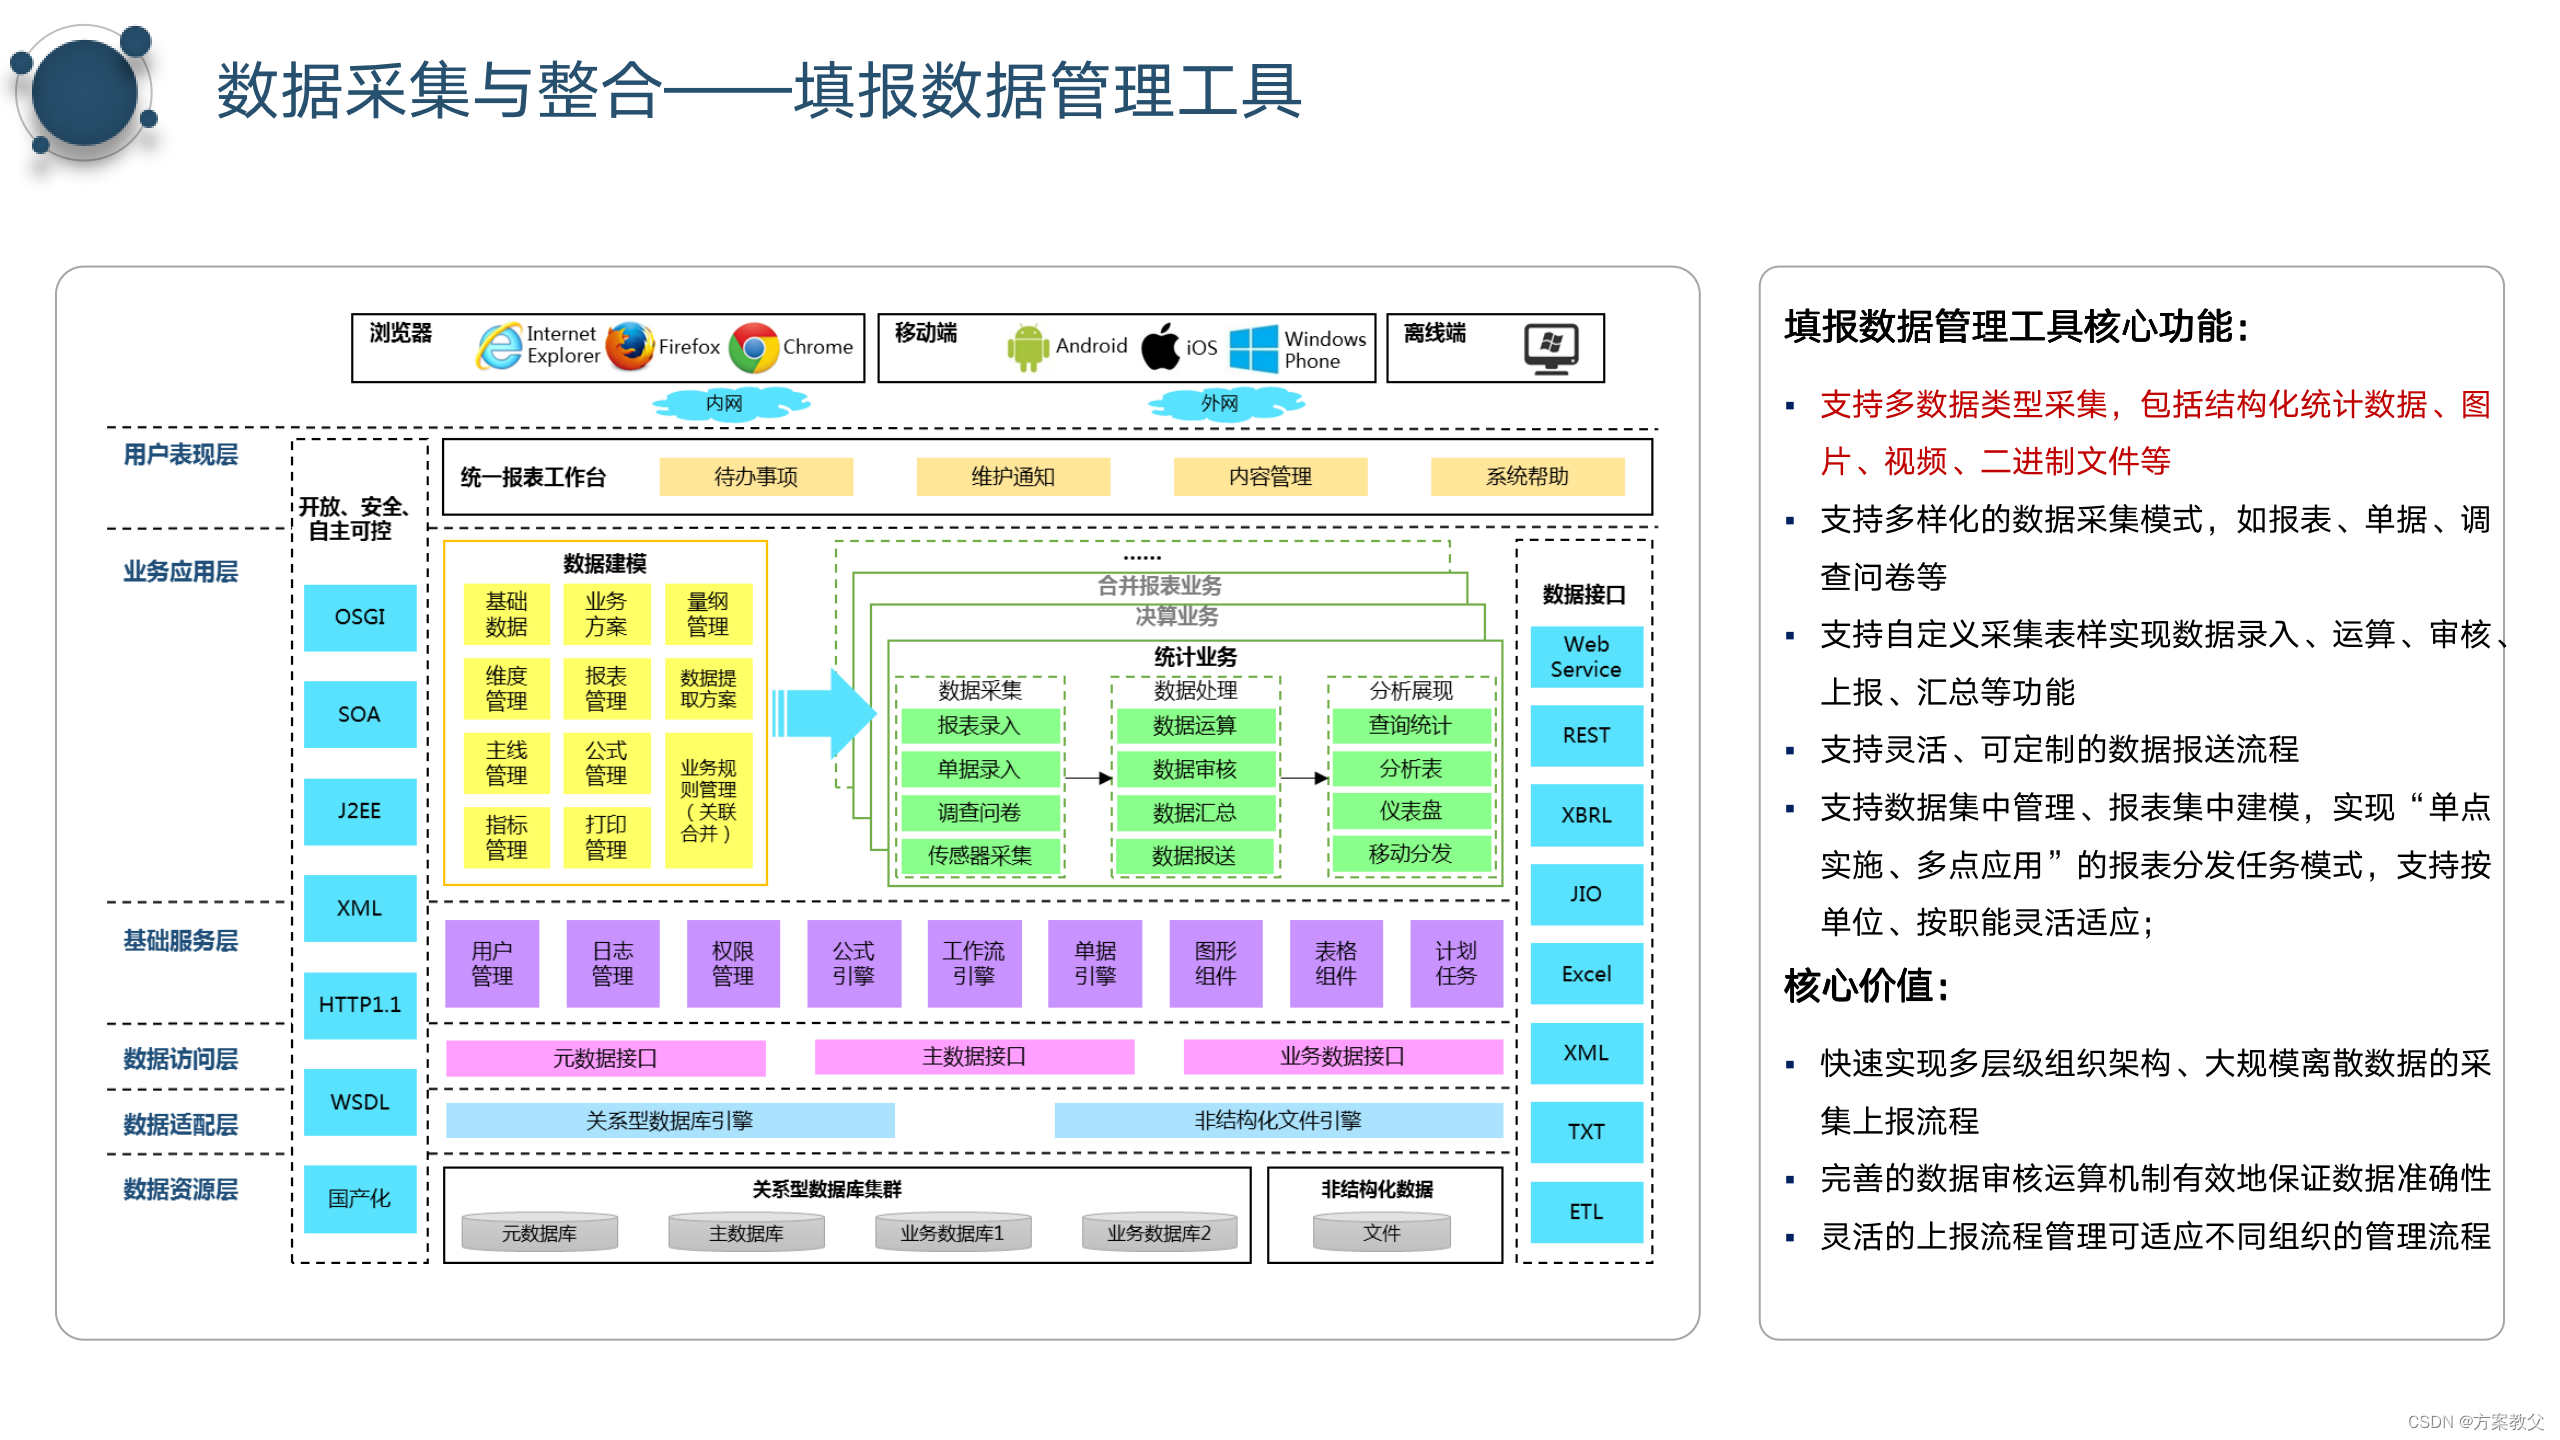Image resolution: width=2560 pixels, height=1440 pixels.
Task: Click the Excel interface block
Action: click(x=1587, y=974)
